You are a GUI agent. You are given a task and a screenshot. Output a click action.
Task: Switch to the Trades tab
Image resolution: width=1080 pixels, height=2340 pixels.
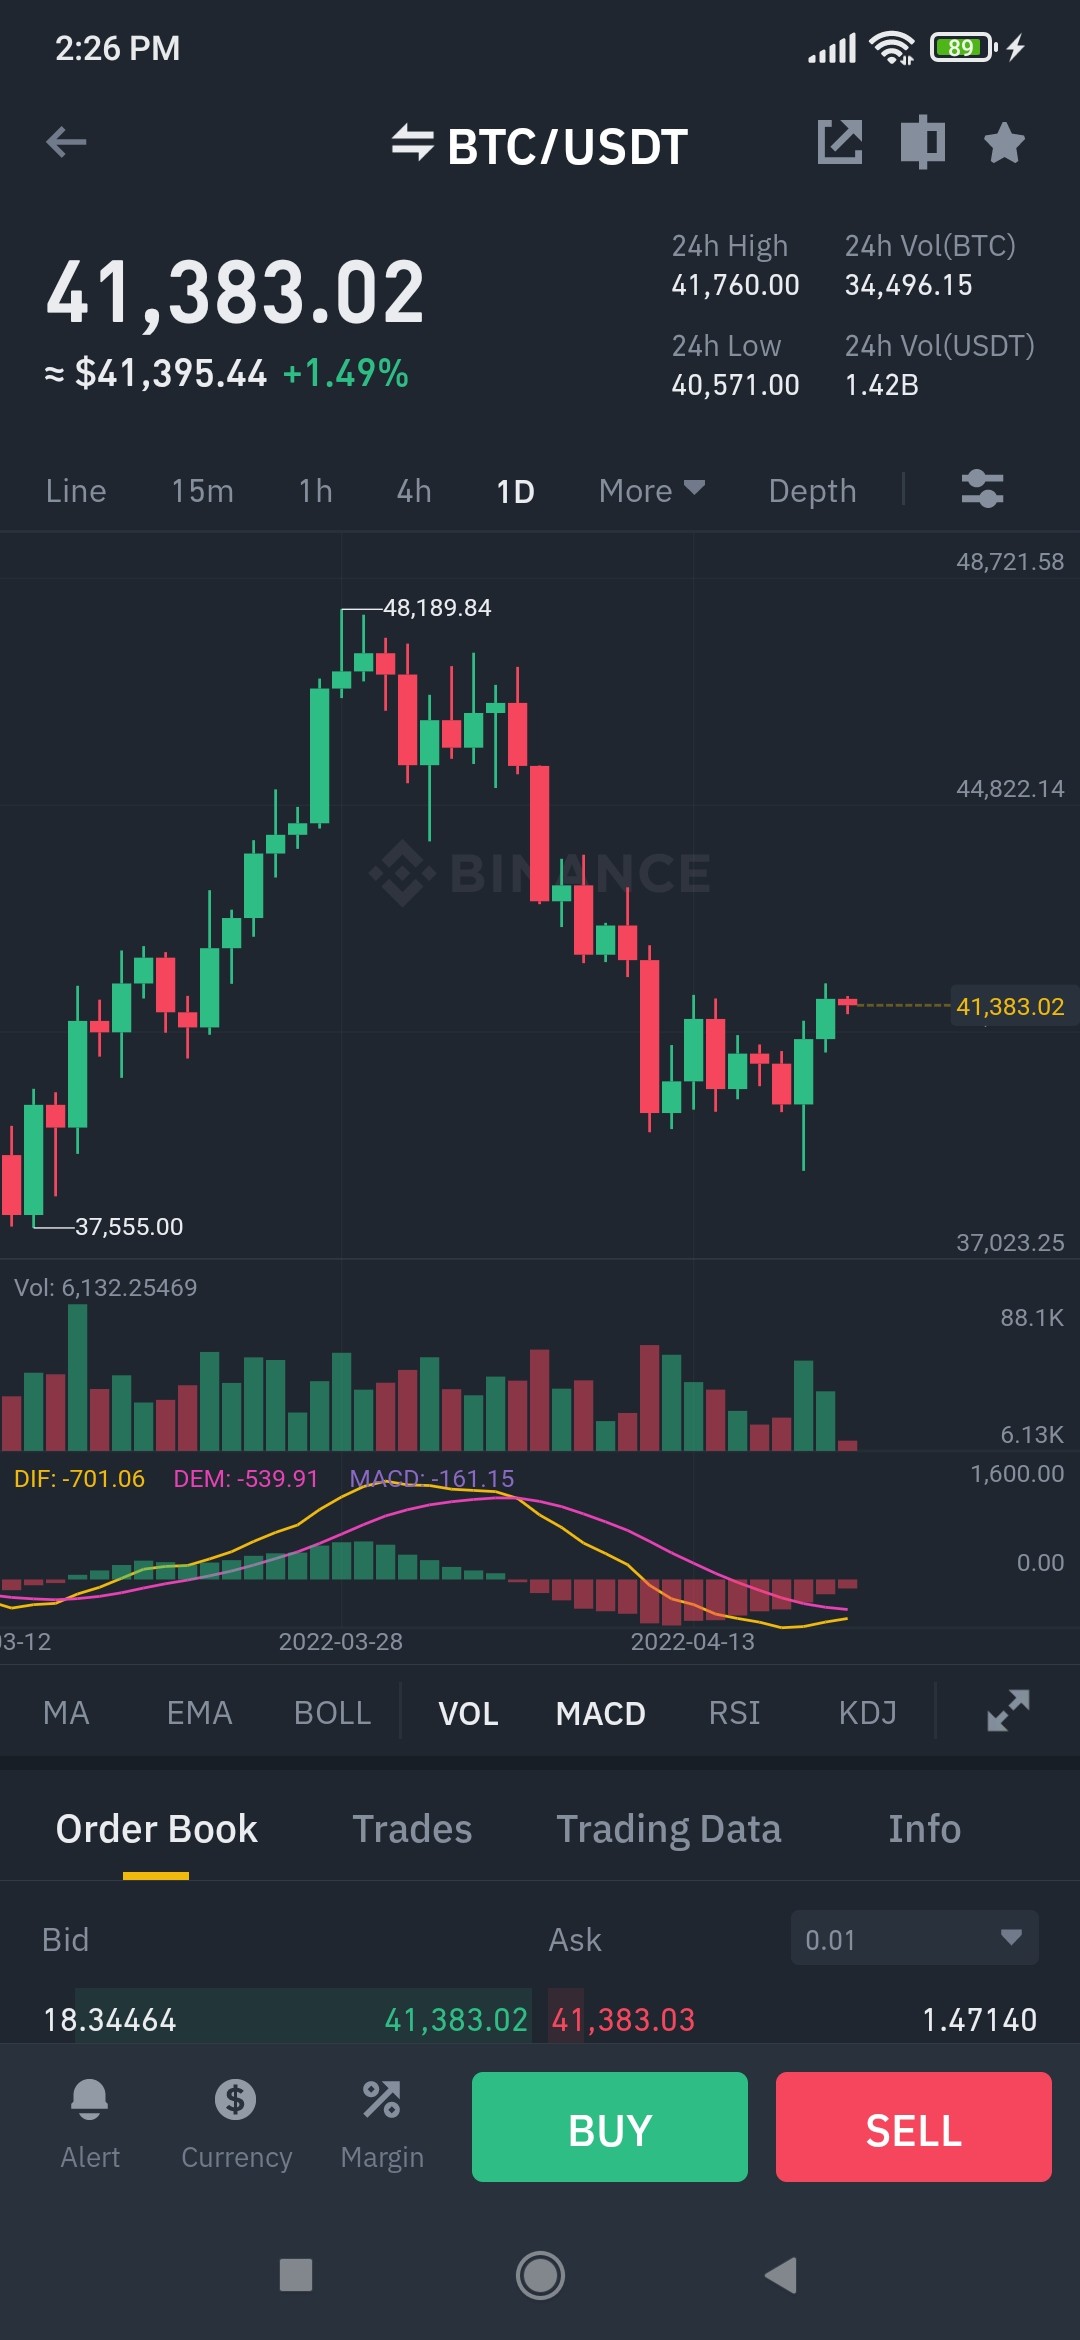(x=412, y=1829)
